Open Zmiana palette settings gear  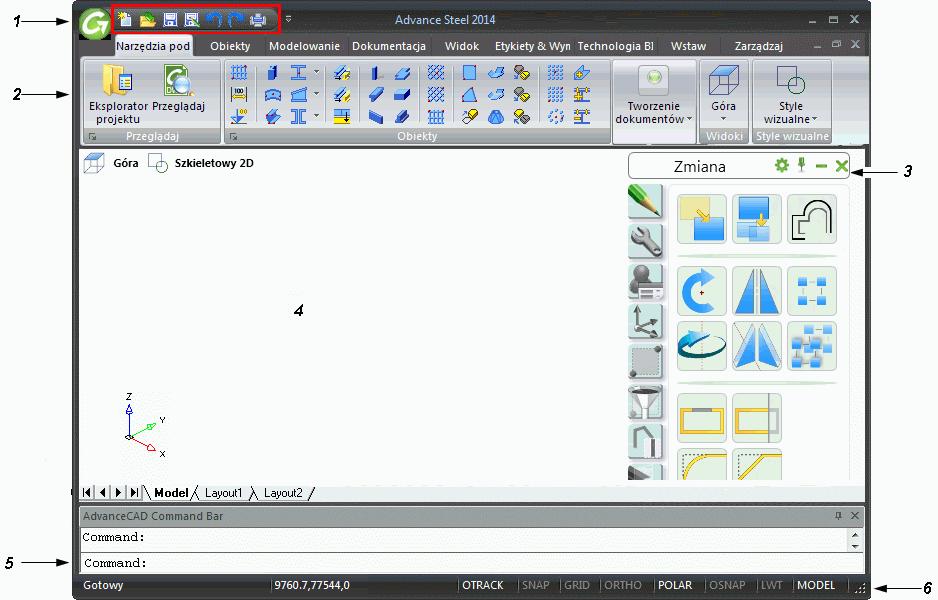click(781, 165)
